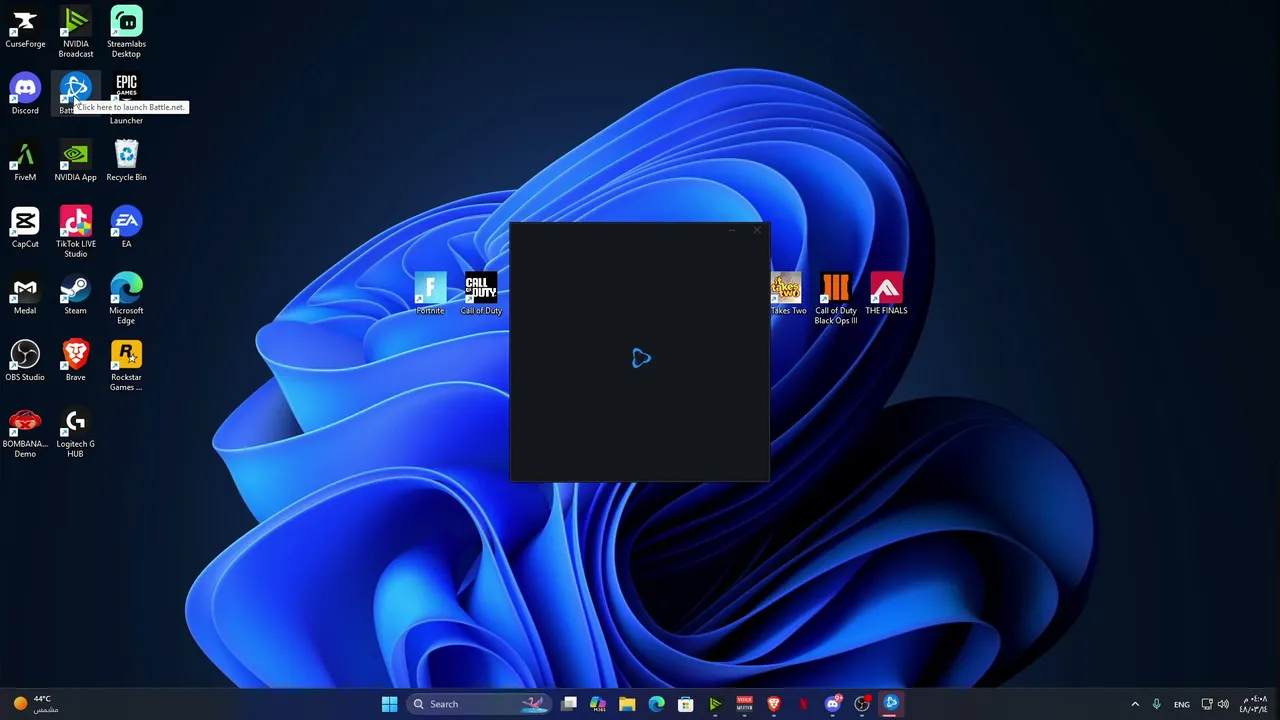The width and height of the screenshot is (1280, 720).
Task: Select the Discord desktop icon
Action: coord(25,94)
